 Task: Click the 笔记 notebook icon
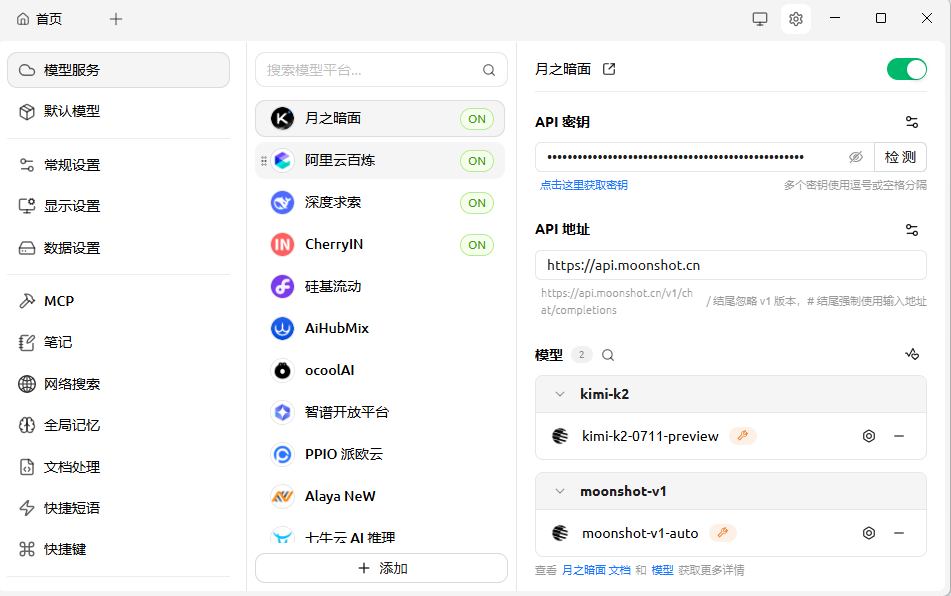click(x=27, y=343)
